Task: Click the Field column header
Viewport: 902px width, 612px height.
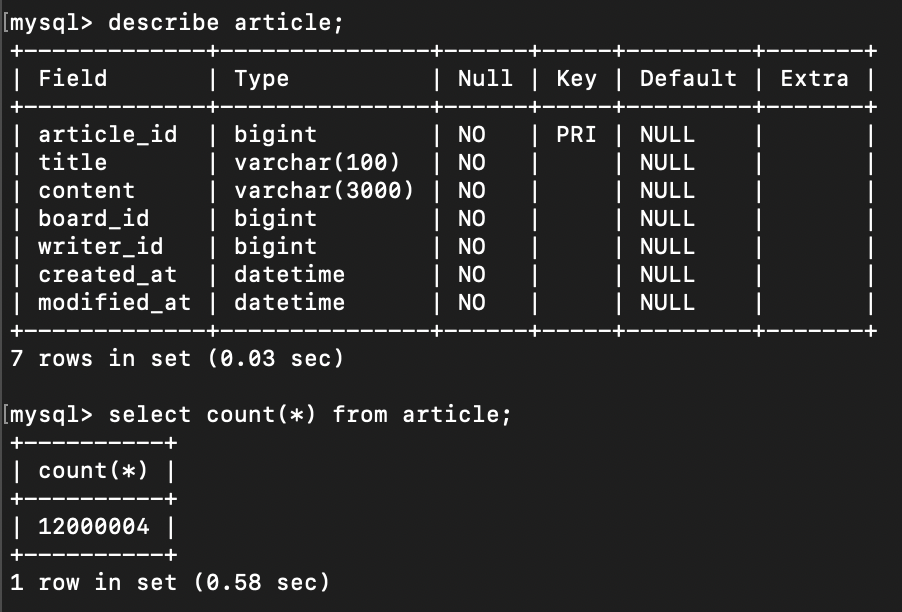Action: pos(72,79)
